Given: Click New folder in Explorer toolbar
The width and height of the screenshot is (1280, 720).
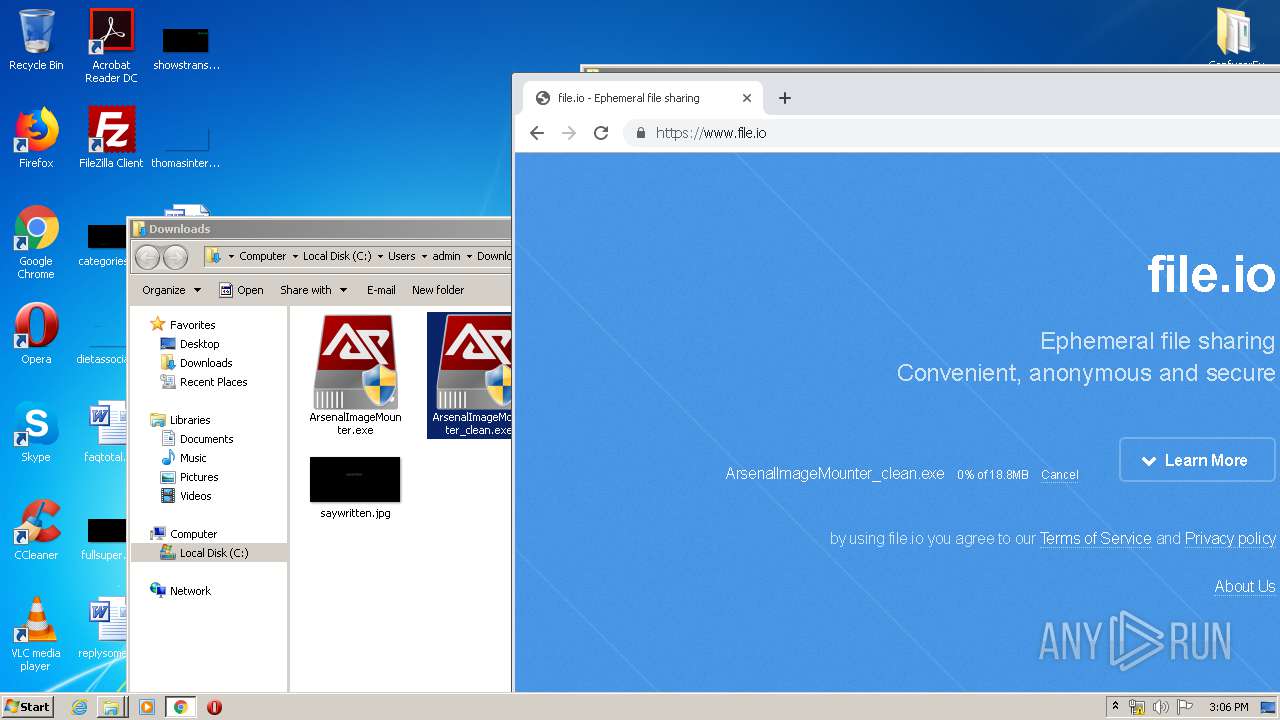Looking at the screenshot, I should tap(438, 290).
